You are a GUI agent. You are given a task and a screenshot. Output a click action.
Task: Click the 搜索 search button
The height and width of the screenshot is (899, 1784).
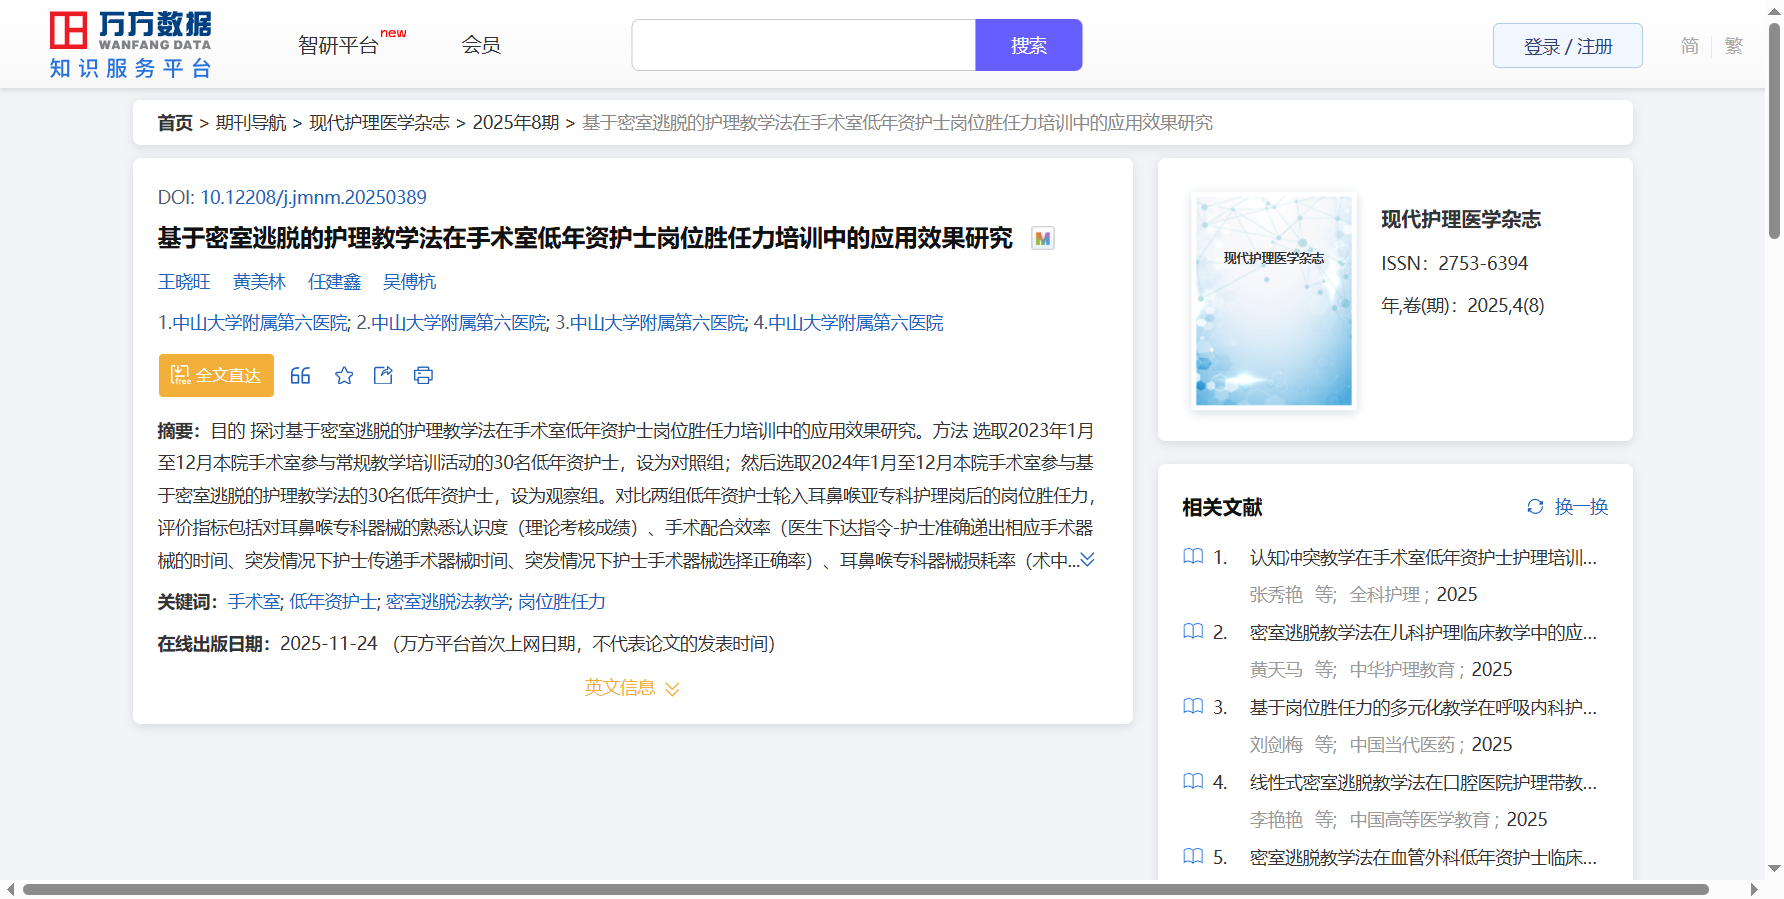(x=1028, y=45)
